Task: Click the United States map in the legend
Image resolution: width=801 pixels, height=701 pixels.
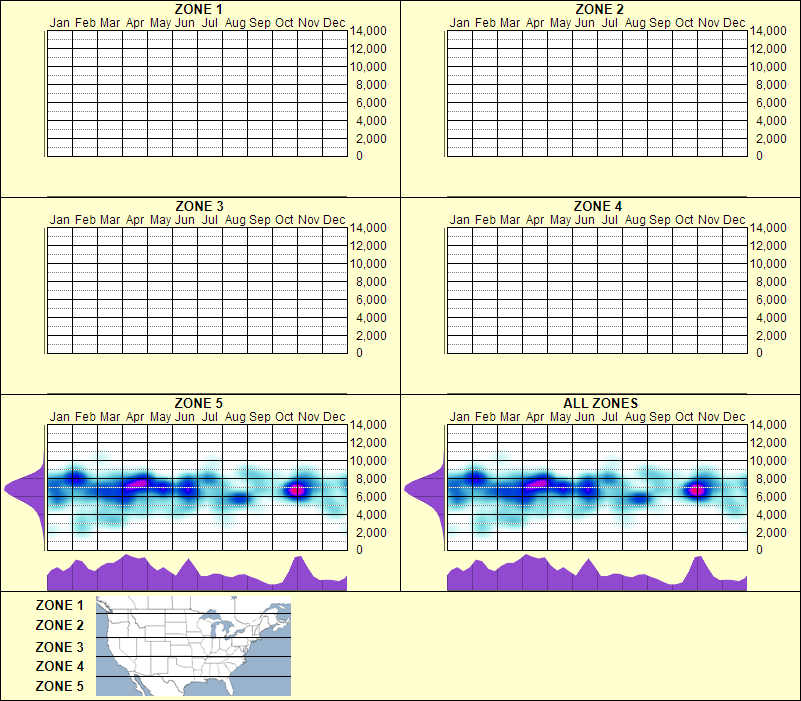Action: point(192,645)
